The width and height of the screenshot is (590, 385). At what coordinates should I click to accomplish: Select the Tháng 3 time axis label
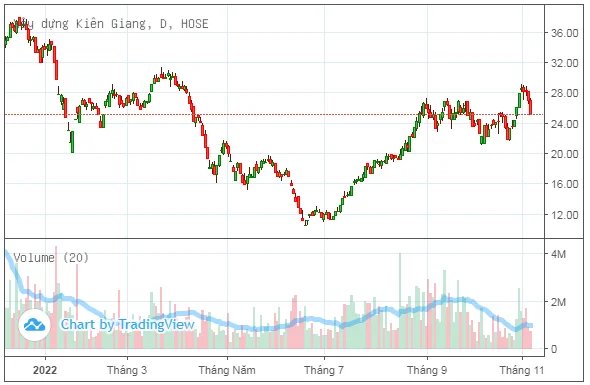click(x=127, y=370)
